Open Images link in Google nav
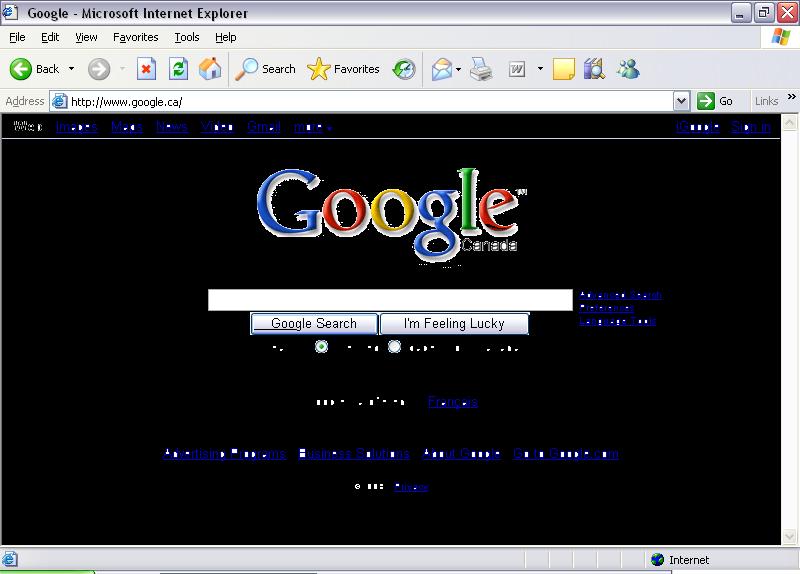The width and height of the screenshot is (800, 574). [77, 127]
